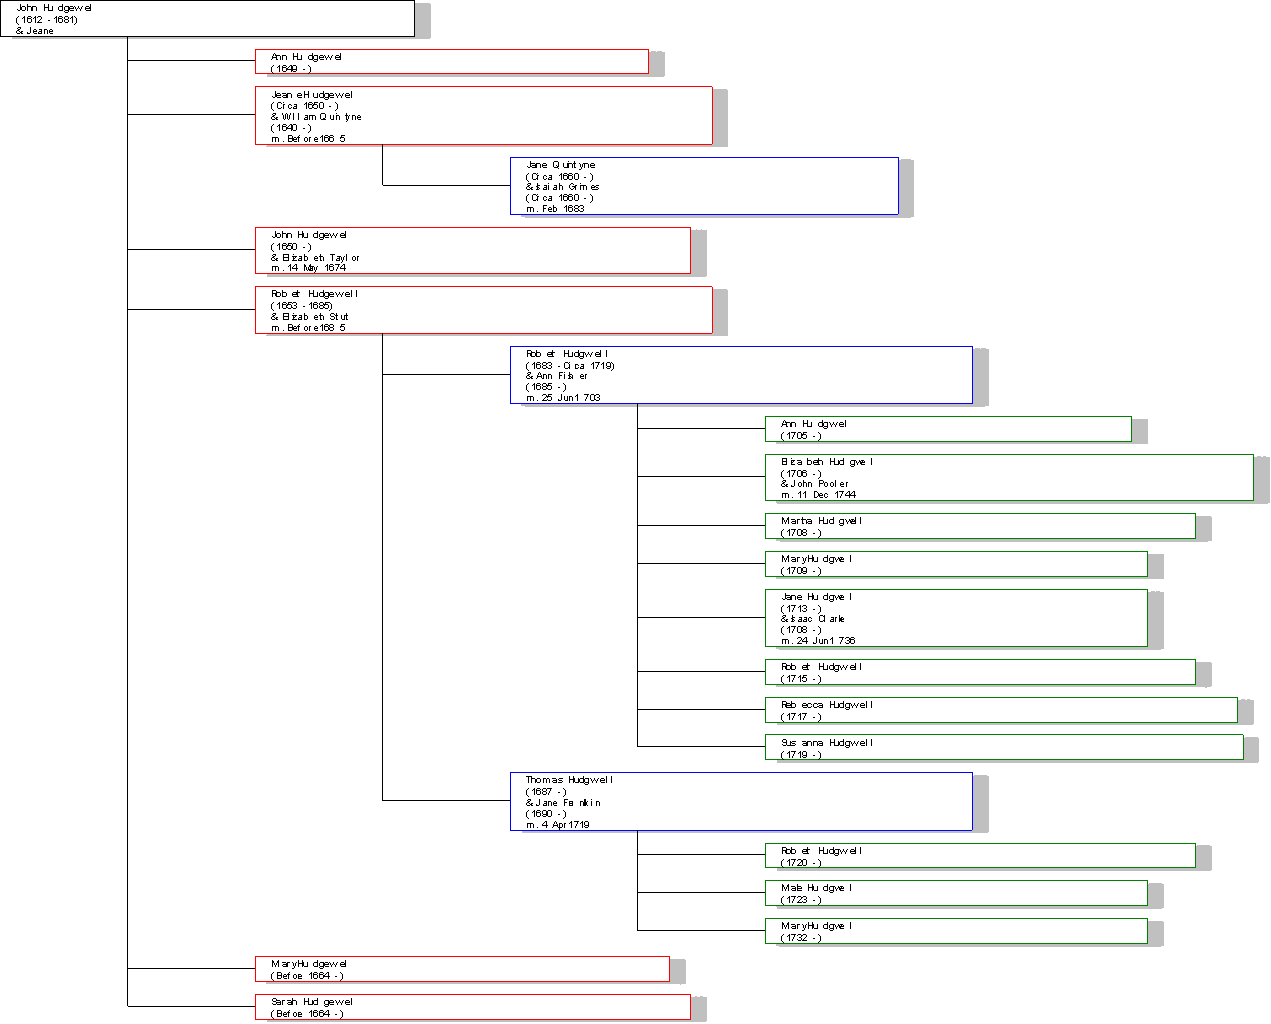
Task: Click the Ann Hudgewel (1705) box
Action: [948, 429]
